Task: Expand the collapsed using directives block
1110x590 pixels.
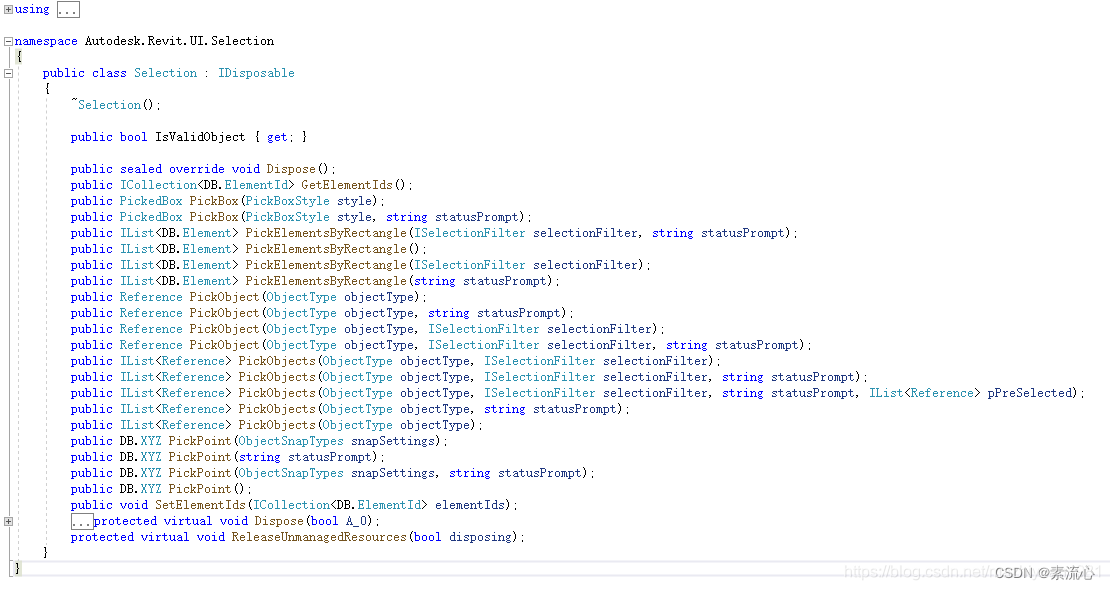Action: 8,9
